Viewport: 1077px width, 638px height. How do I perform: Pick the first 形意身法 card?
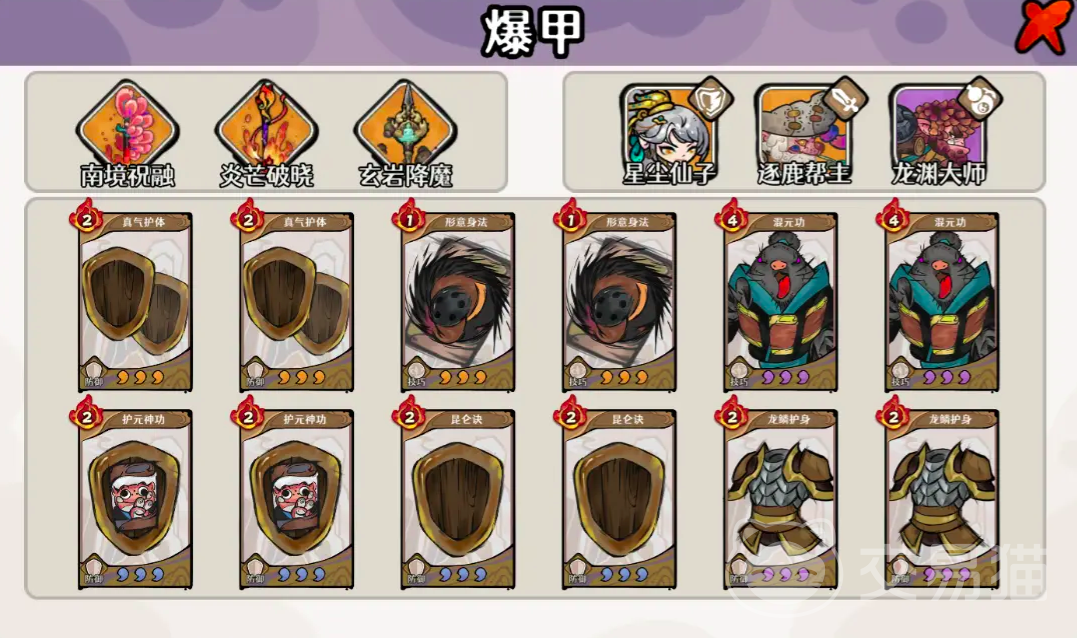[457, 301]
